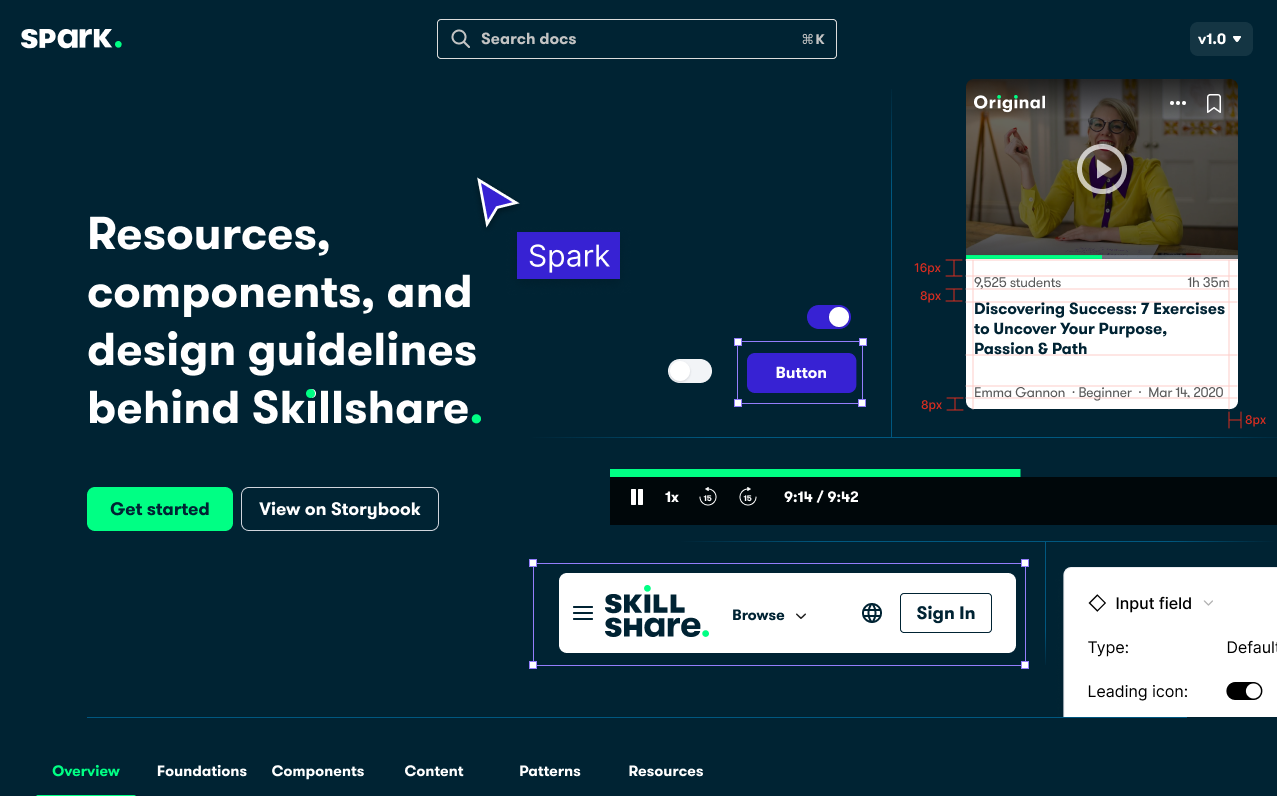Click the green video player progress bar

(815, 473)
